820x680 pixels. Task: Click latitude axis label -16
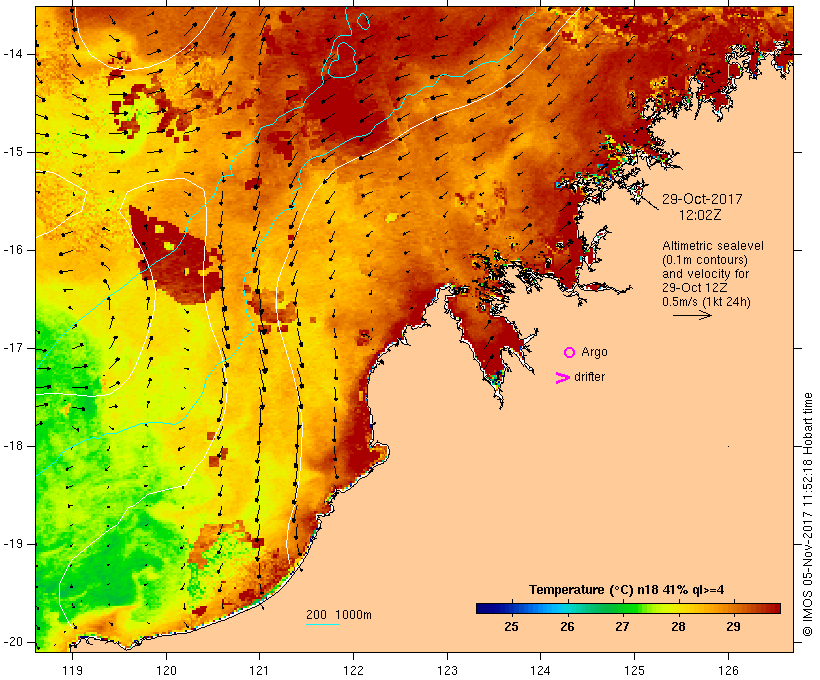point(13,250)
